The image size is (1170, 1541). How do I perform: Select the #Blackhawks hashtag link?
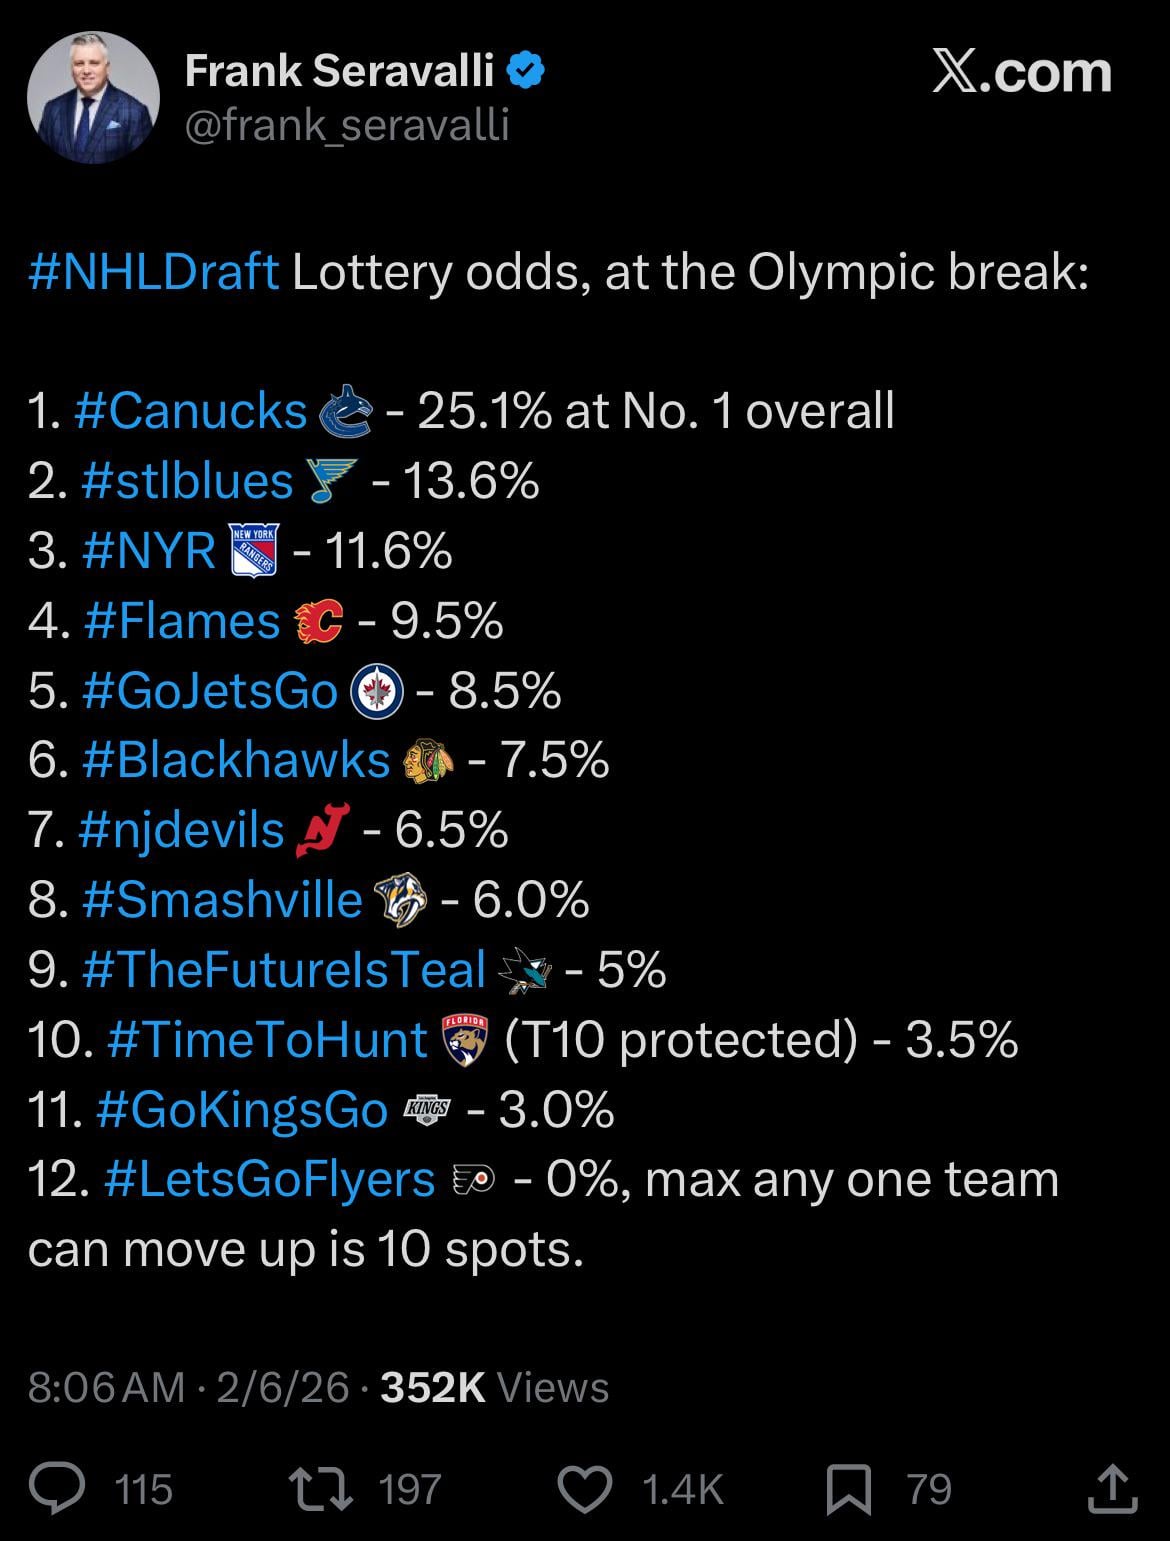tap(236, 761)
